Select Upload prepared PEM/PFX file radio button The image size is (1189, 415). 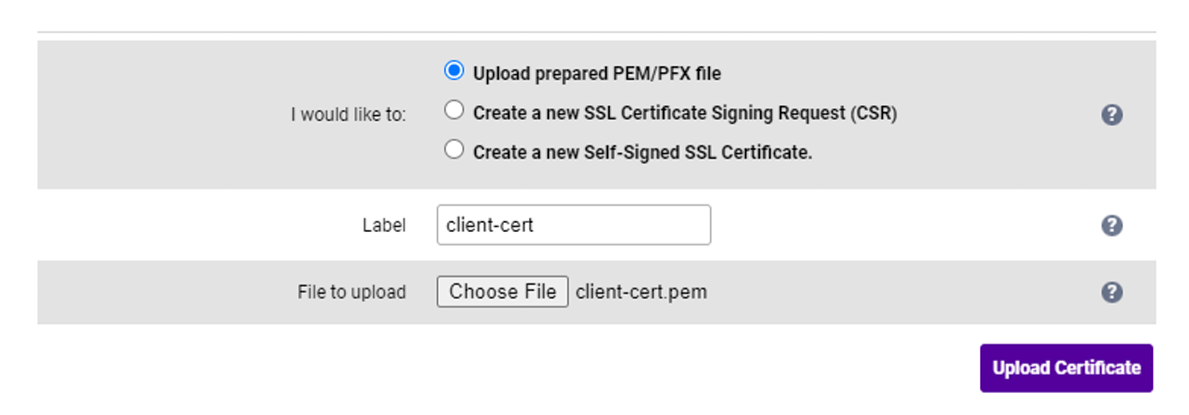[x=454, y=71]
